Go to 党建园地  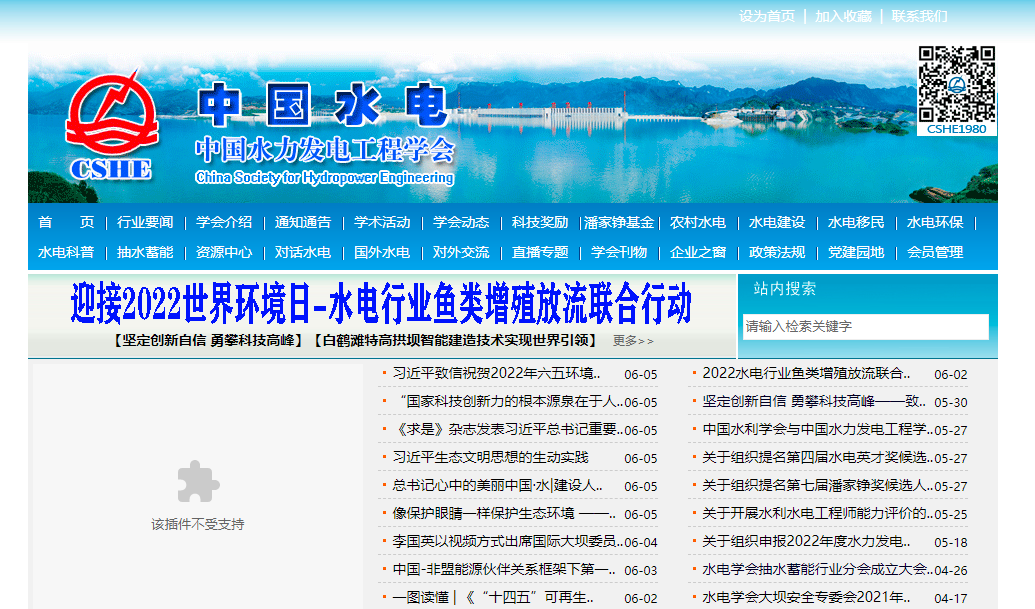(x=856, y=252)
